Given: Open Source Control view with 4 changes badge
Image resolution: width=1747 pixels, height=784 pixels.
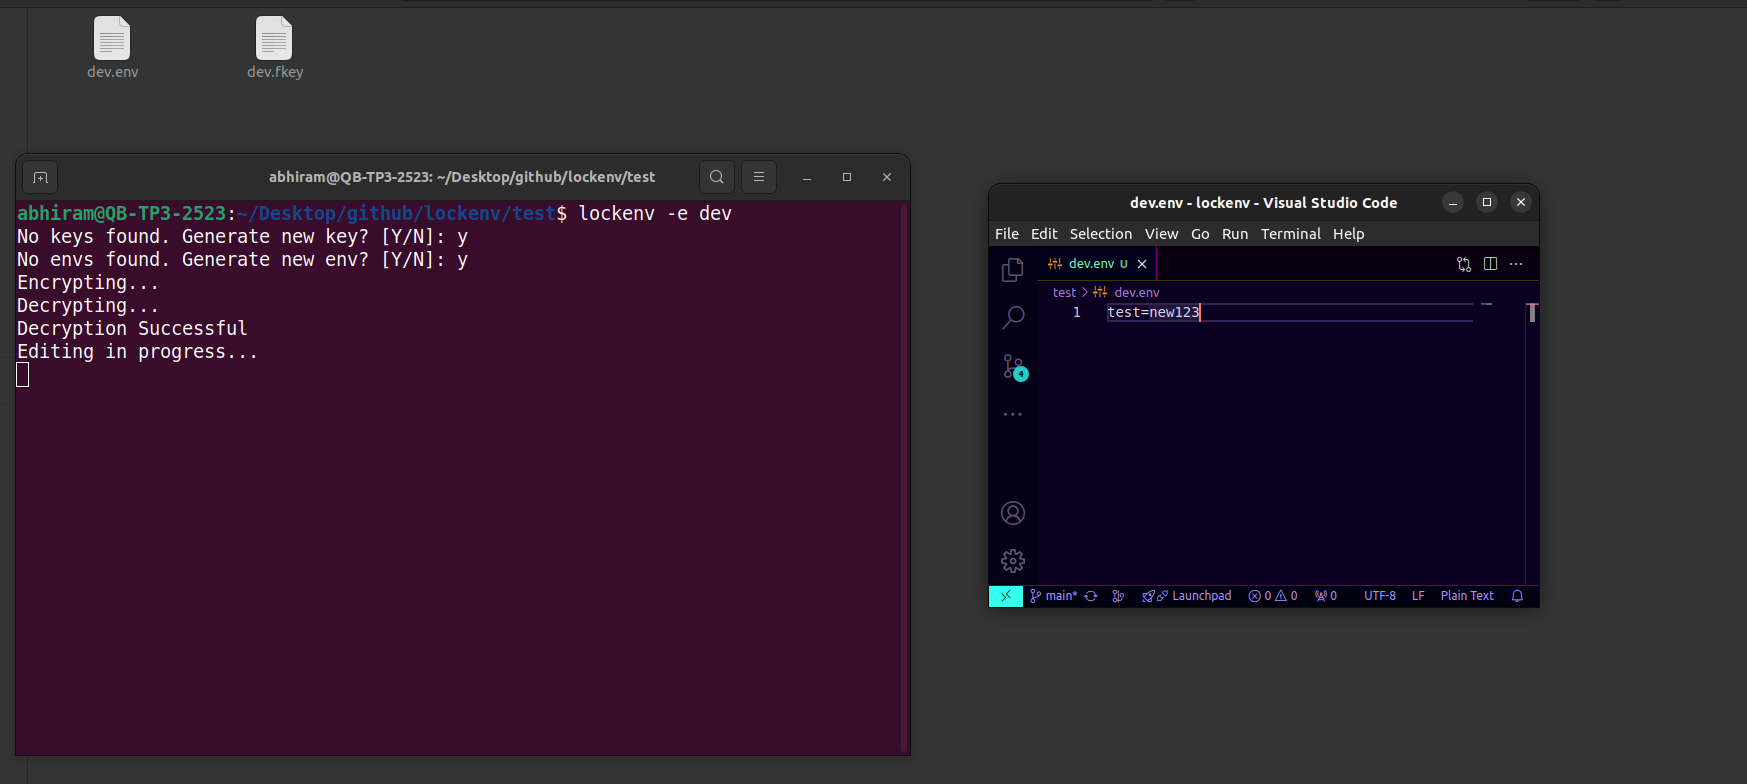Looking at the screenshot, I should pos(1014,367).
